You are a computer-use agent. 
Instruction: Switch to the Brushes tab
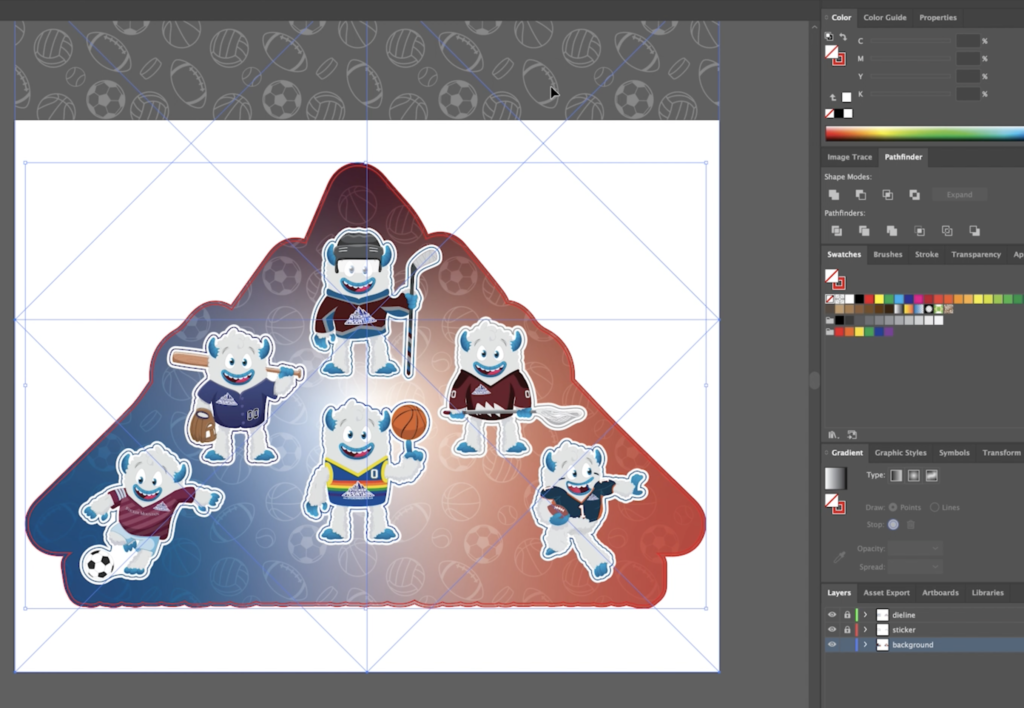pos(888,255)
